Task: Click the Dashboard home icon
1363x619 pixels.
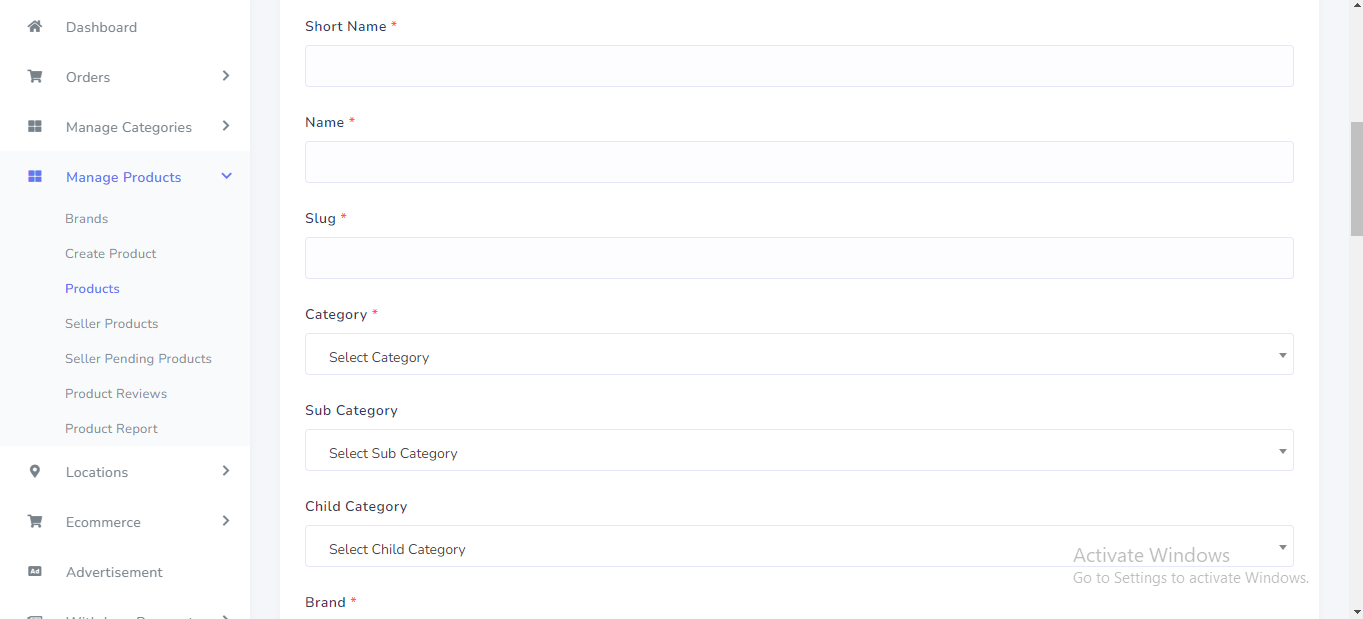Action: tap(35, 27)
